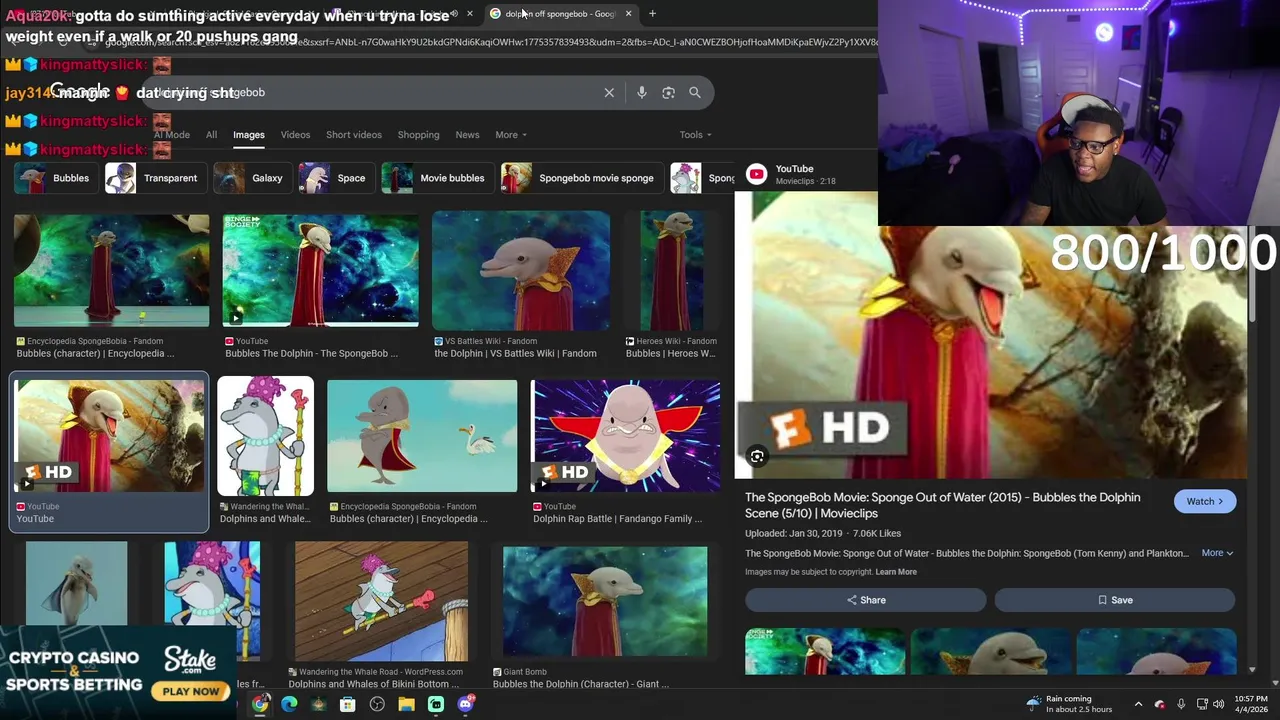The height and width of the screenshot is (720, 1280).
Task: Click Lens icon on preview image
Action: point(757,456)
